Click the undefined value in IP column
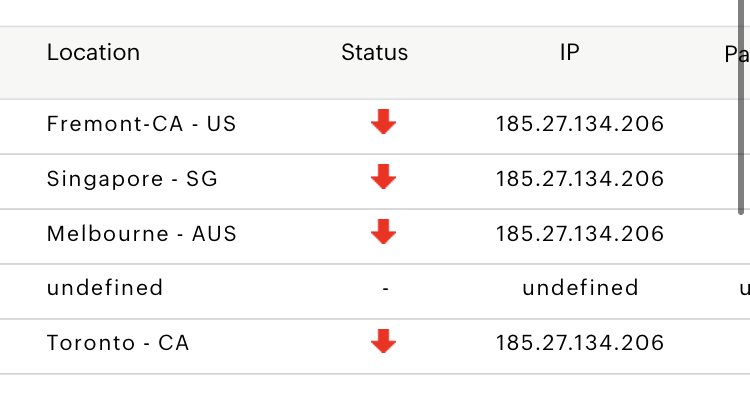Screen dimensions: 750x403 tap(581, 288)
